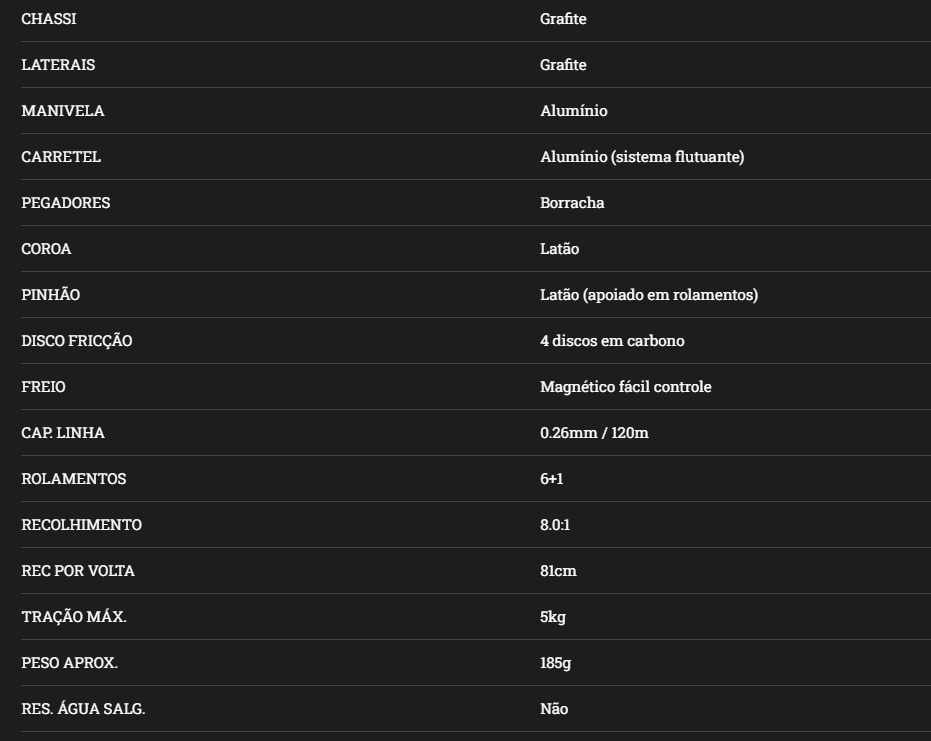Click the 185g PESO APROX. value
Screen dimensions: 931x741
[556, 663]
